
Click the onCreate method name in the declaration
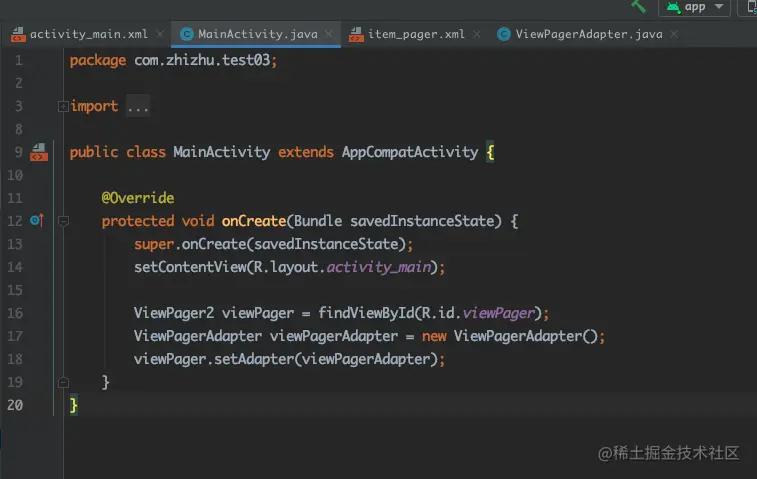tap(254, 221)
